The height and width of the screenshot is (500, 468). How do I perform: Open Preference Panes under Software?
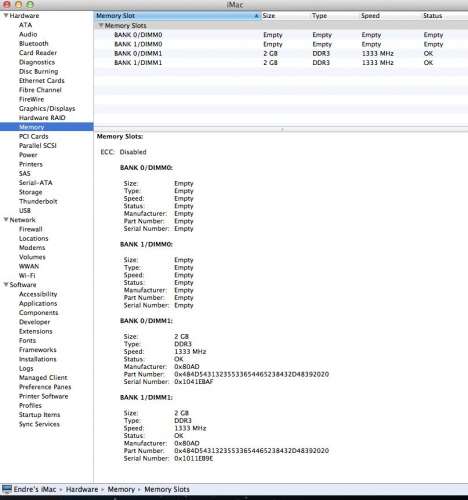tap(45, 387)
